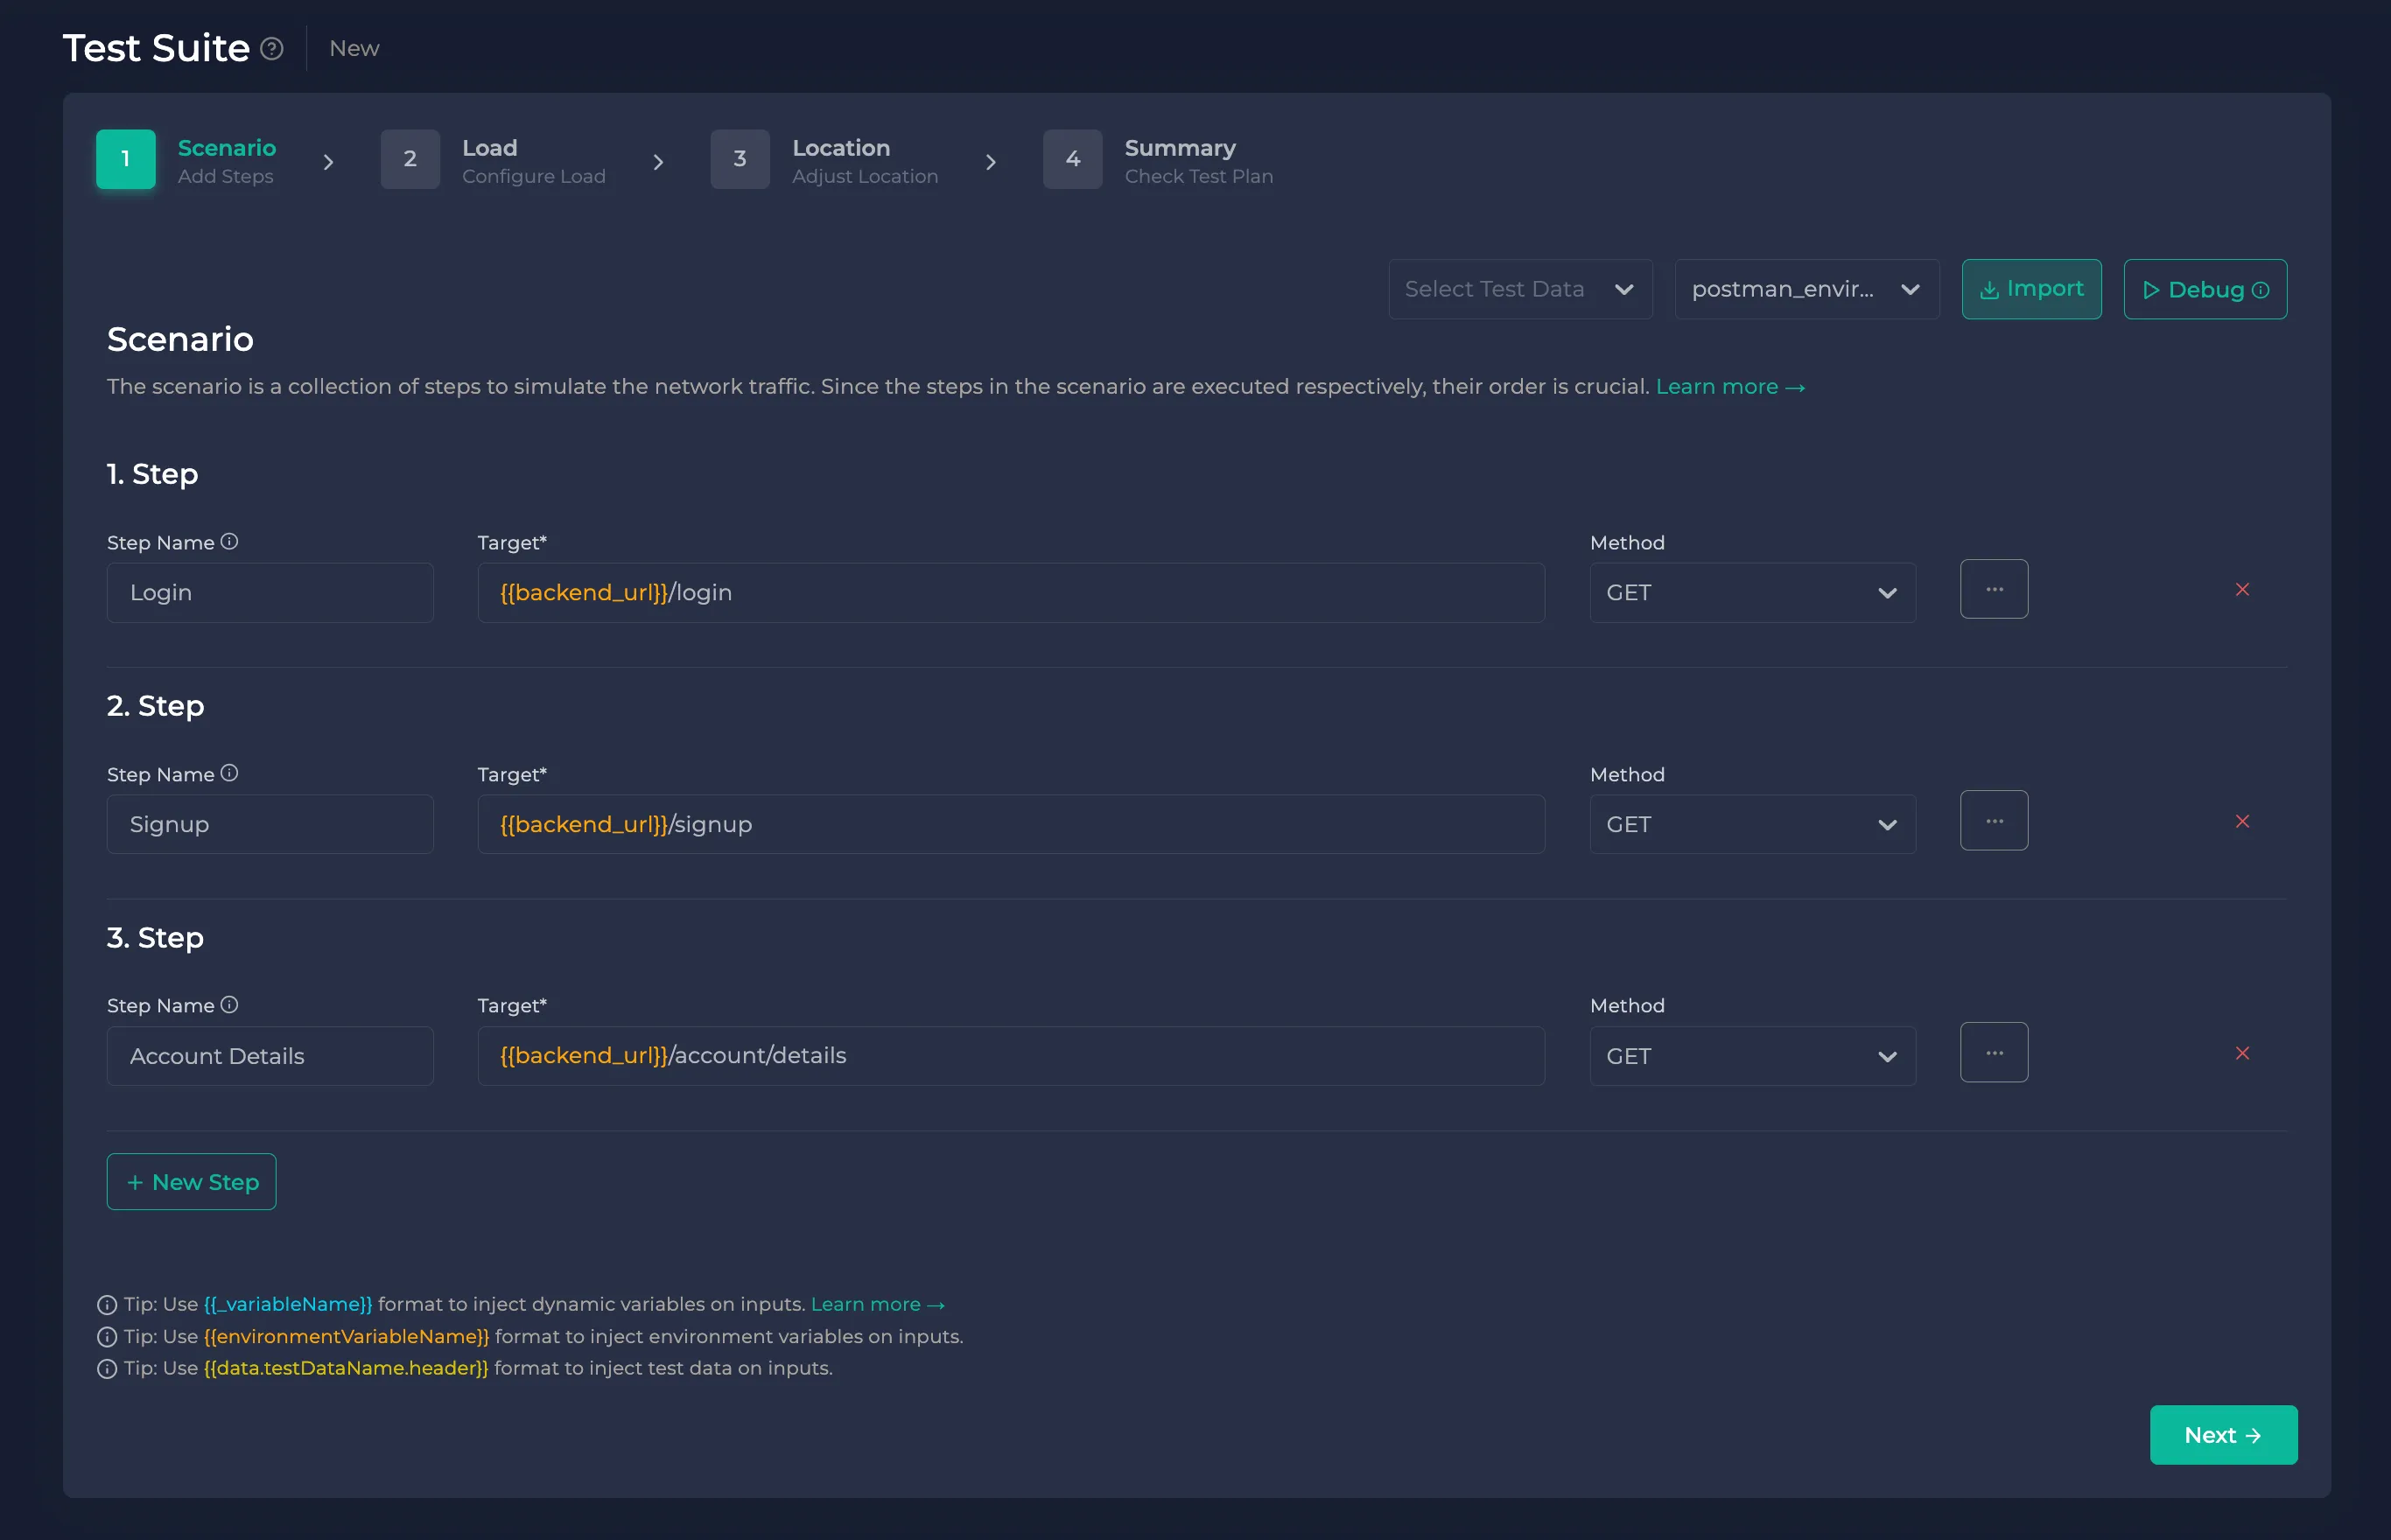Click the Account Details target input field

point(1010,1055)
